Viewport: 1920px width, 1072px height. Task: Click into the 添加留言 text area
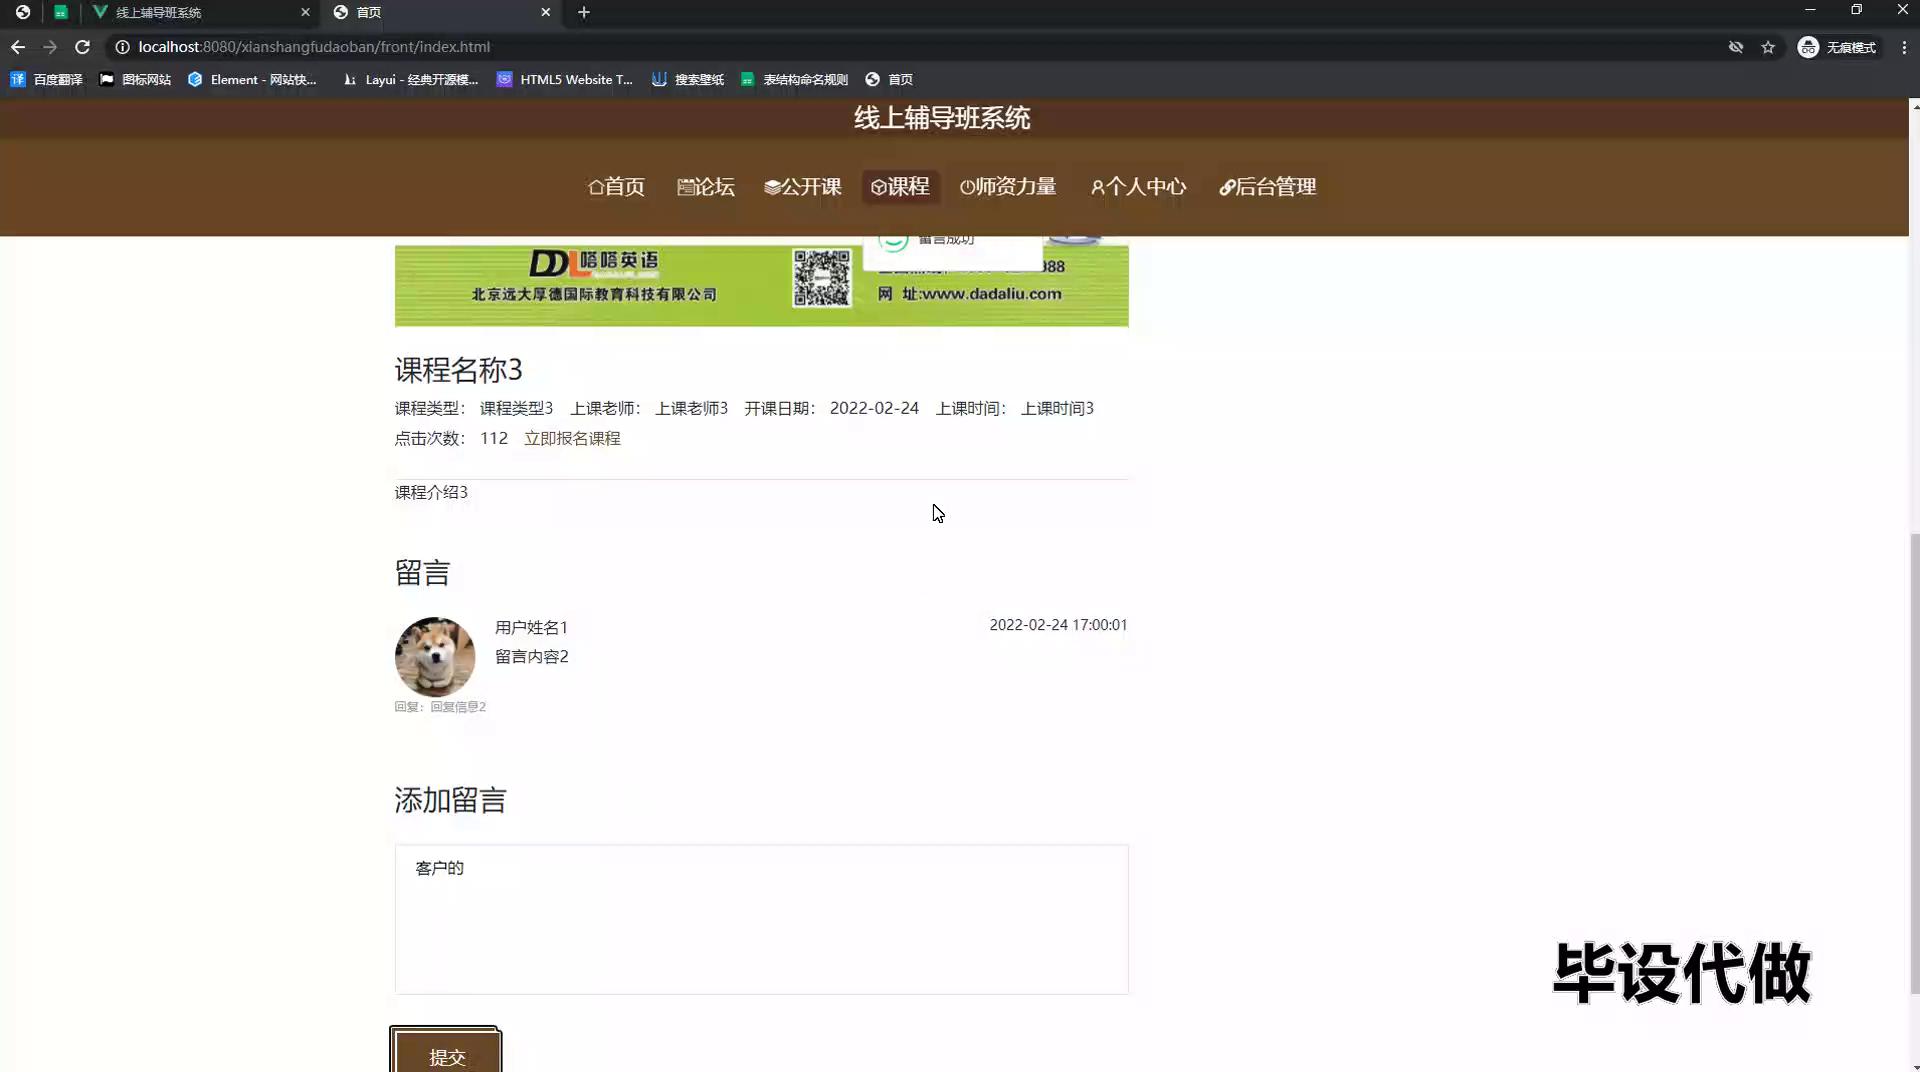click(x=761, y=919)
